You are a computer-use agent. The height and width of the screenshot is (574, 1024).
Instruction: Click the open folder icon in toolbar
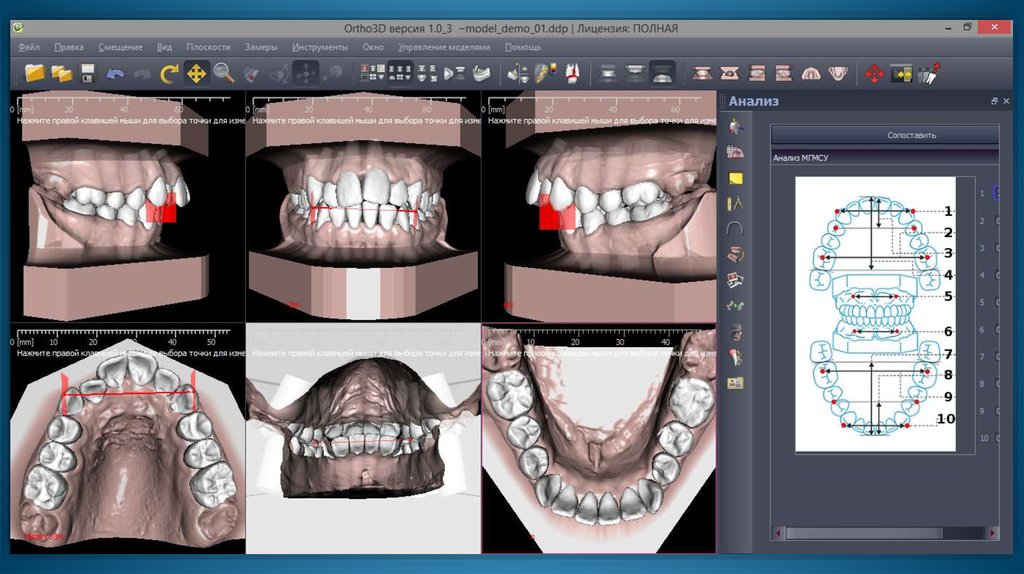(36, 73)
